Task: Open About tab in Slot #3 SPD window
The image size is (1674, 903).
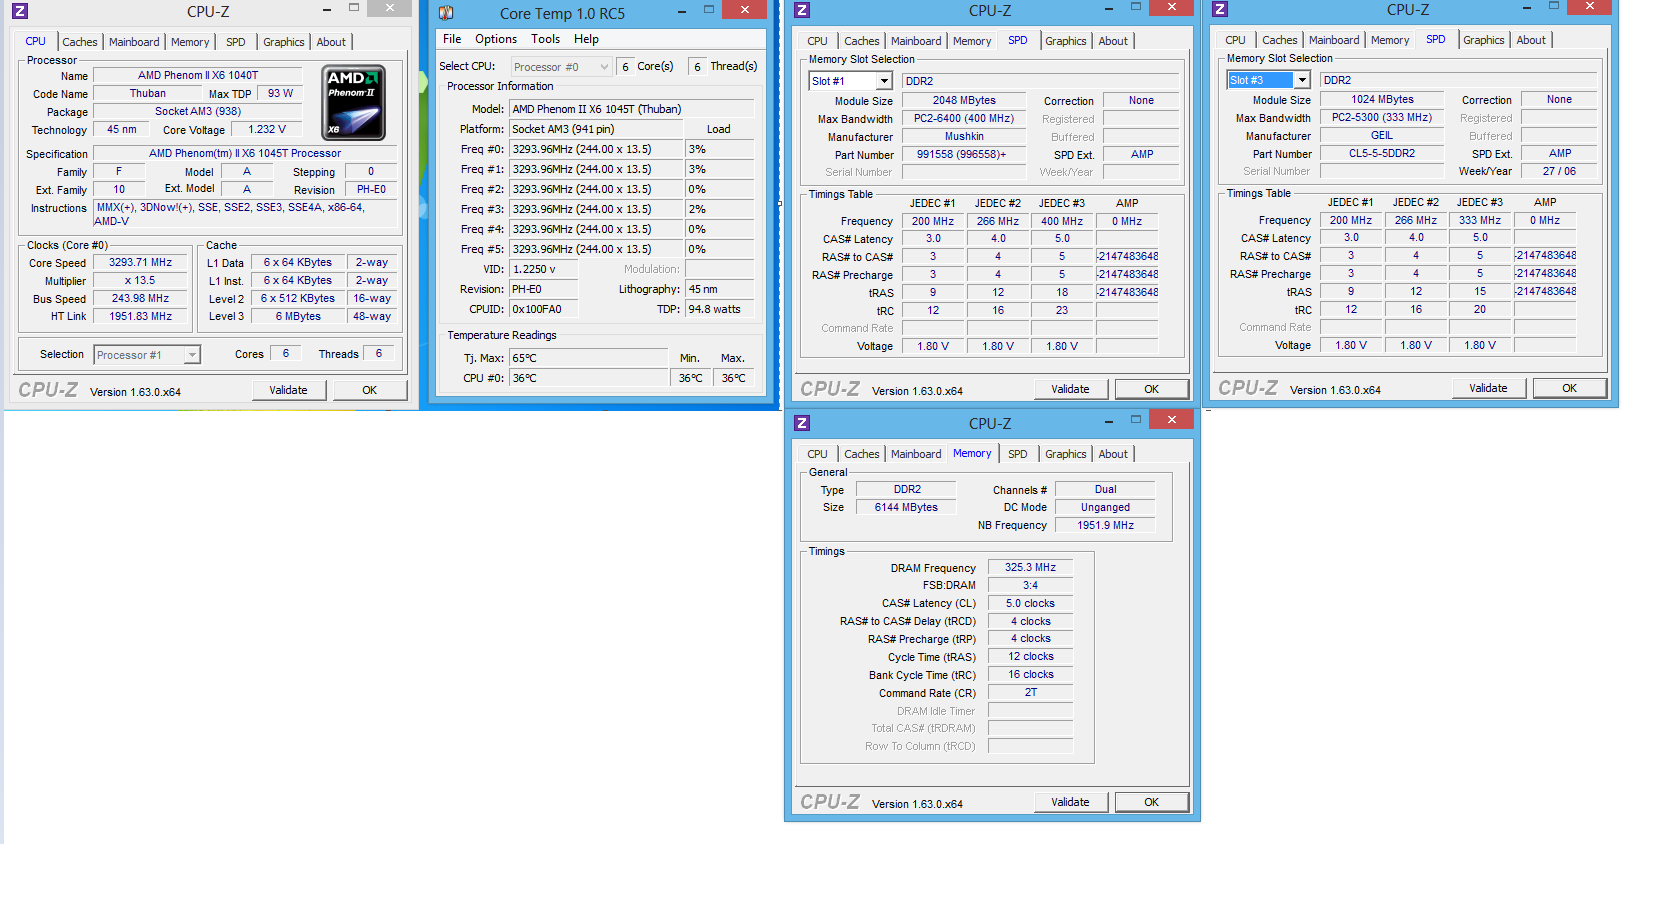Action: pos(1531,40)
